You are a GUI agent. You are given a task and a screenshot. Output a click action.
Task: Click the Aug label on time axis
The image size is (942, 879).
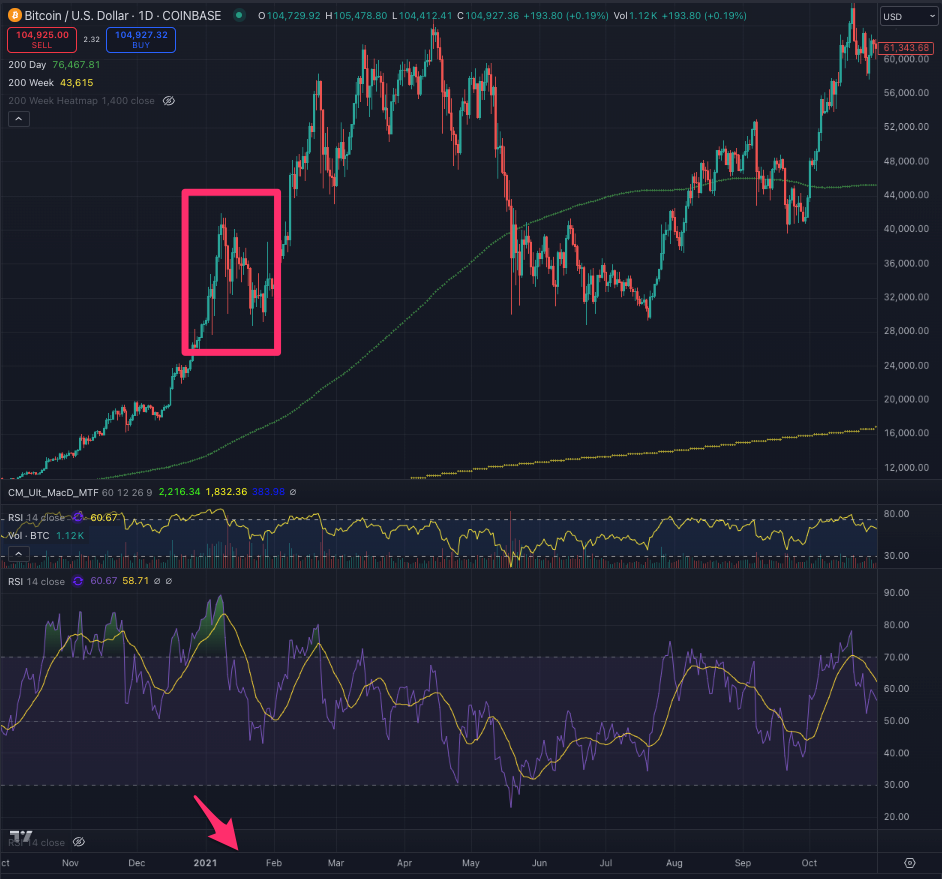[674, 863]
